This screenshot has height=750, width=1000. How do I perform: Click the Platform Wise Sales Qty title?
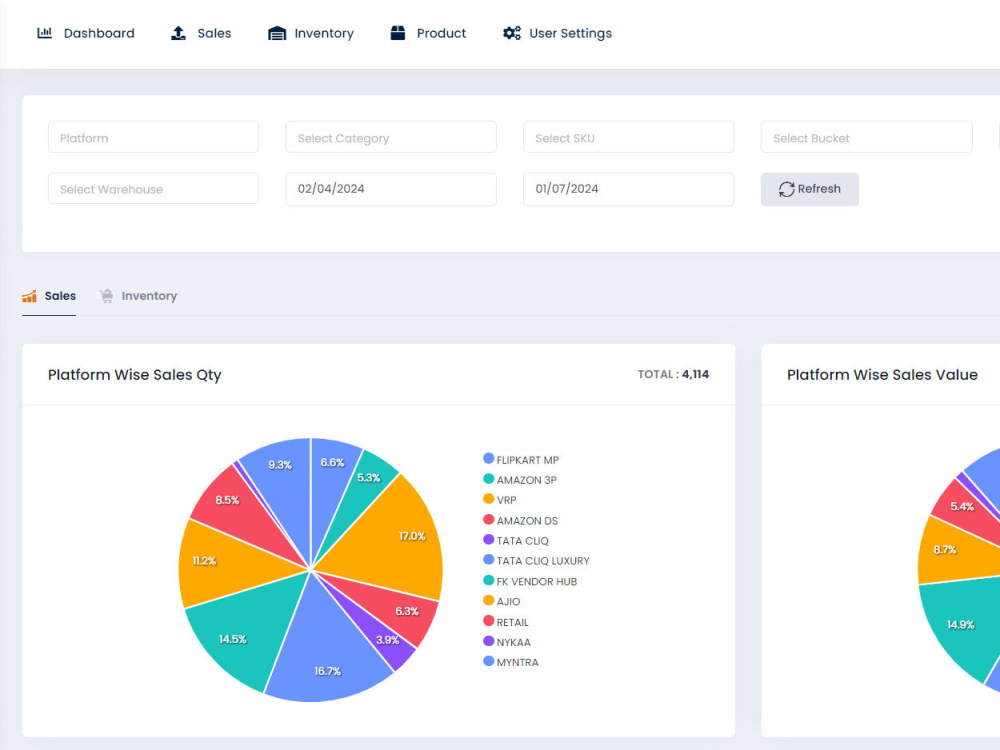(x=135, y=375)
